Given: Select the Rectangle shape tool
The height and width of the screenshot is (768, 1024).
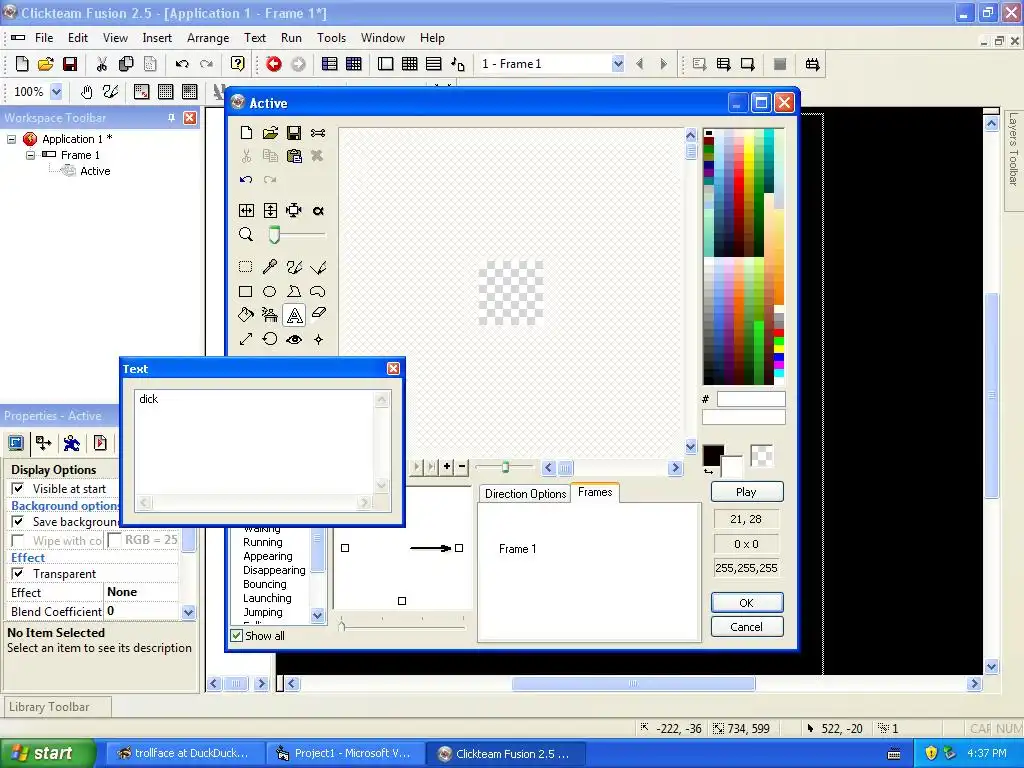Looking at the screenshot, I should click(246, 291).
